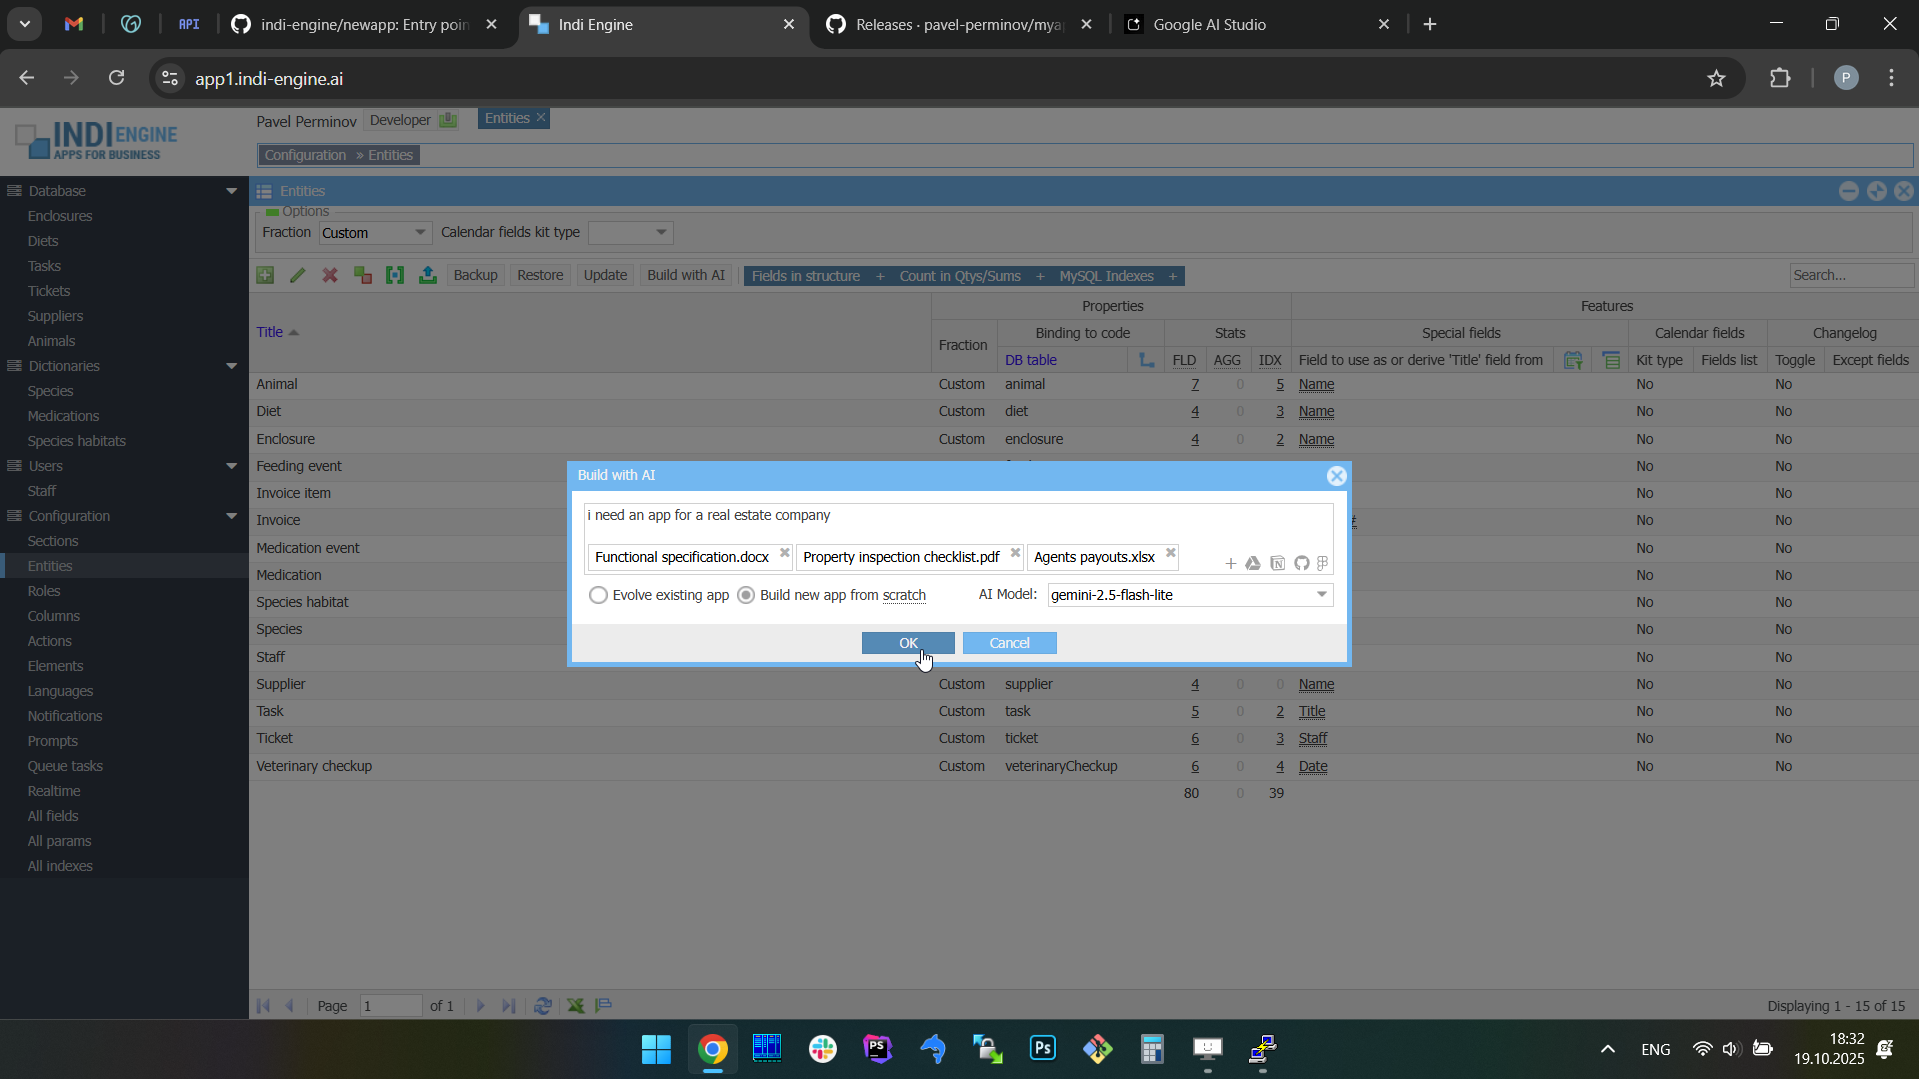
Task: Remove Property inspection checklist.pdf attachment
Action: point(1015,553)
